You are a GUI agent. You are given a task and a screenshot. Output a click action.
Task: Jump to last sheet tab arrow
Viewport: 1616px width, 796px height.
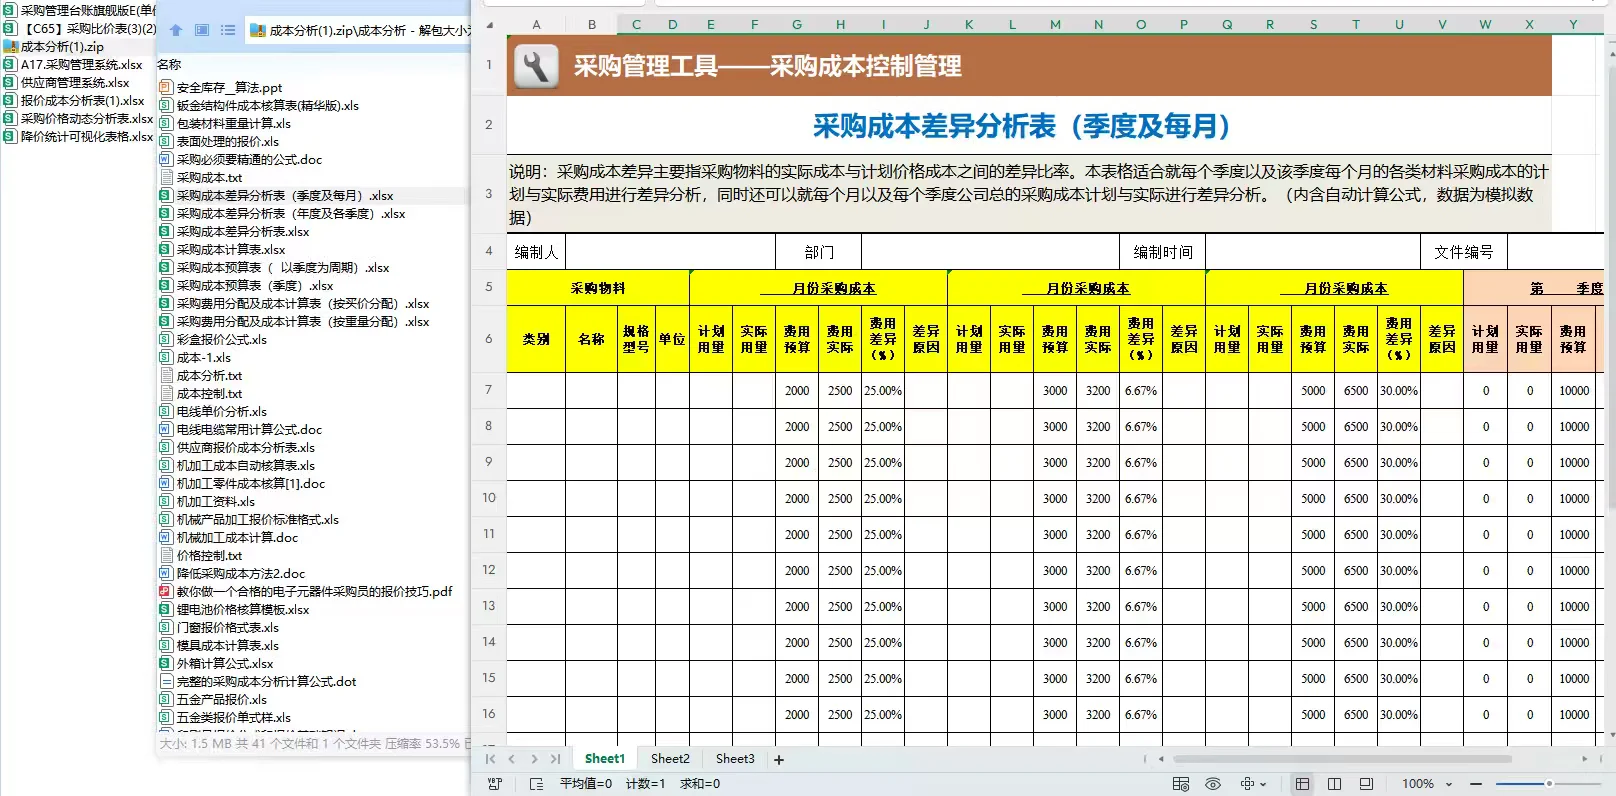coord(555,759)
